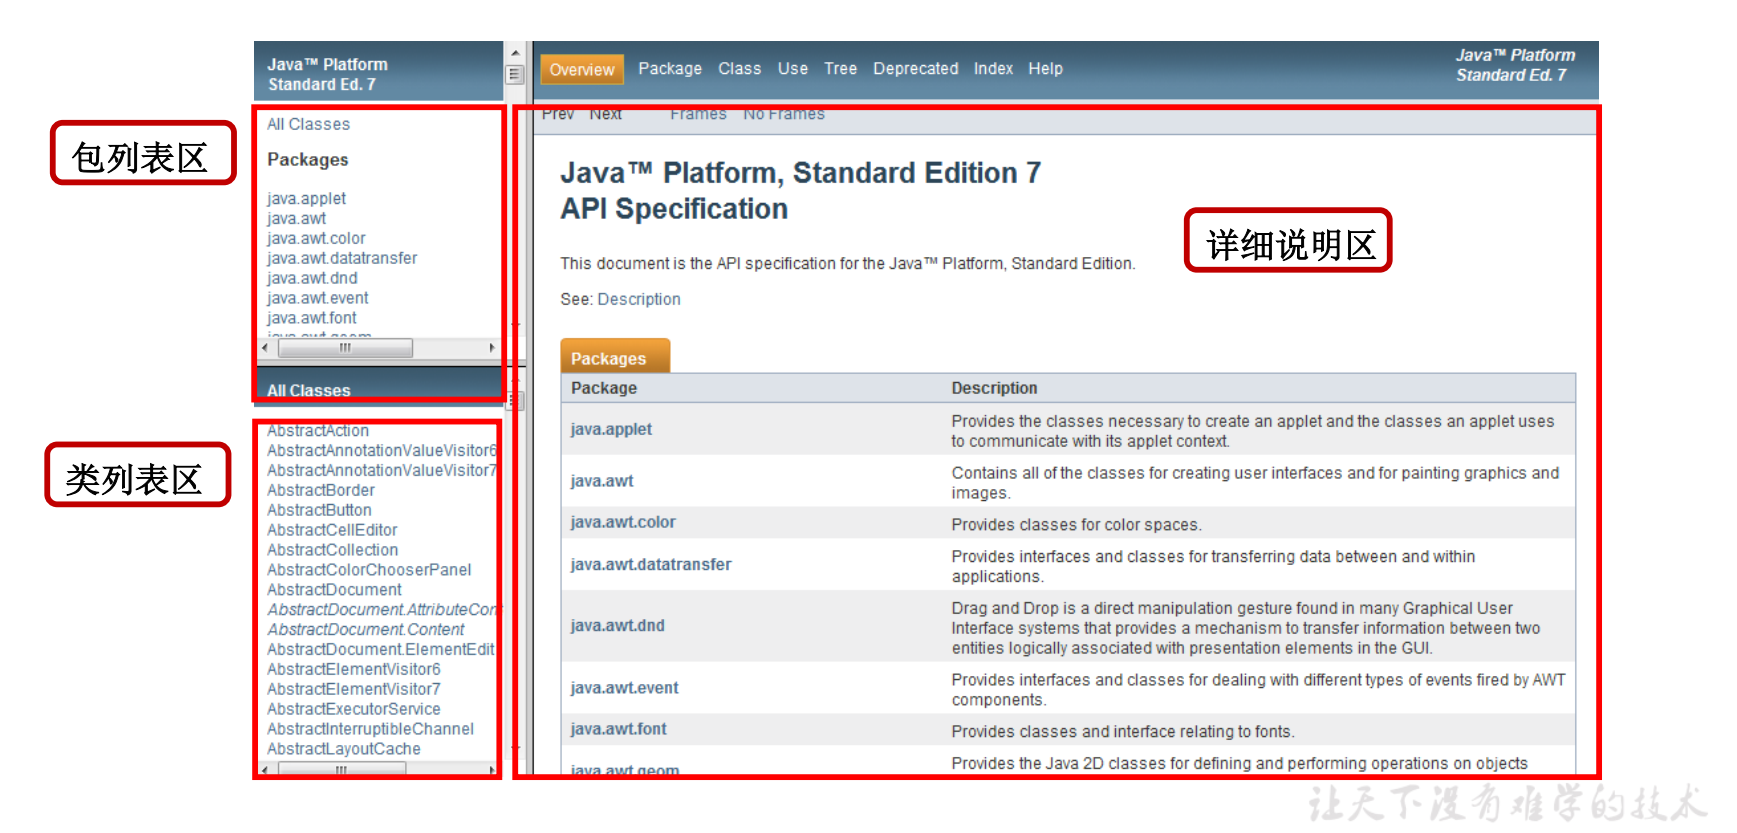Viewport: 1737px width, 833px height.
Task: Click the No Frames link
Action: [x=784, y=114]
